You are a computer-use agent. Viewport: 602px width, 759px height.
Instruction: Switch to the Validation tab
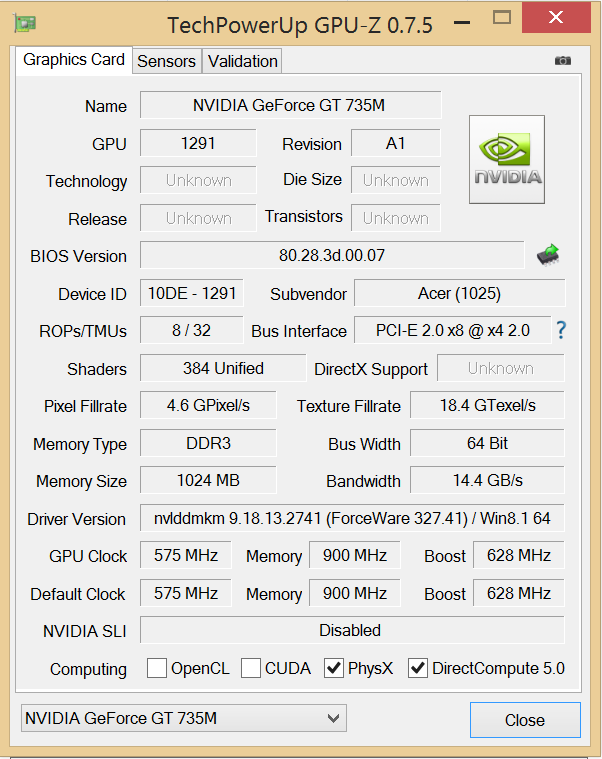pos(242,61)
